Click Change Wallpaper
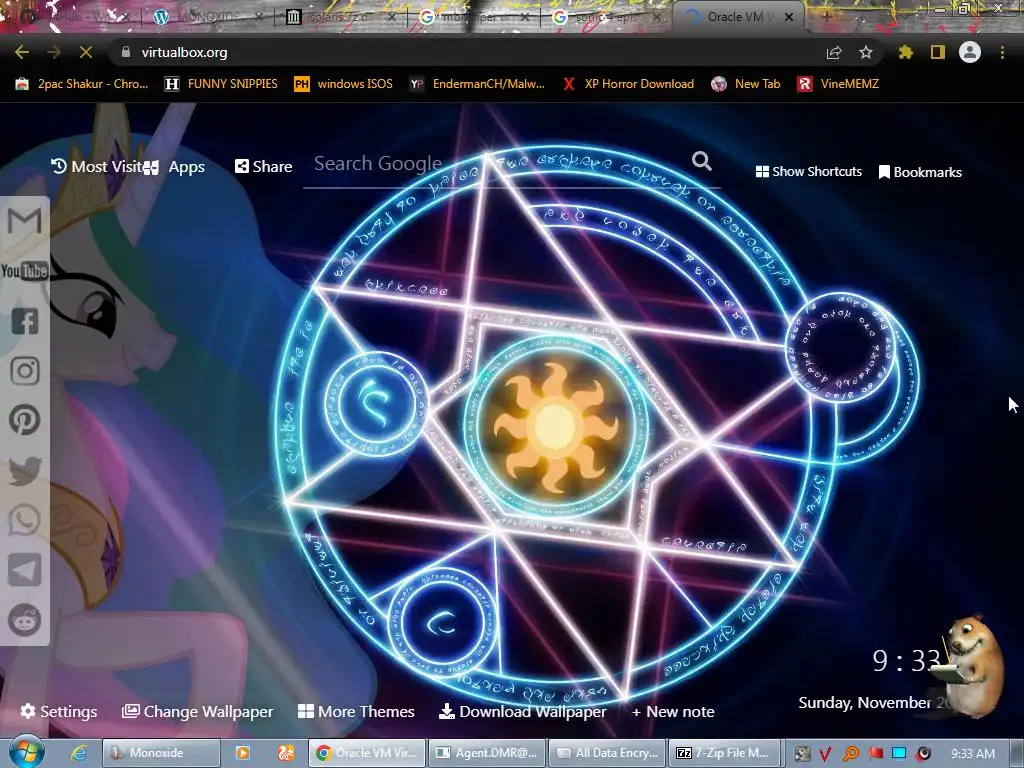Image resolution: width=1024 pixels, height=768 pixels. coord(198,711)
